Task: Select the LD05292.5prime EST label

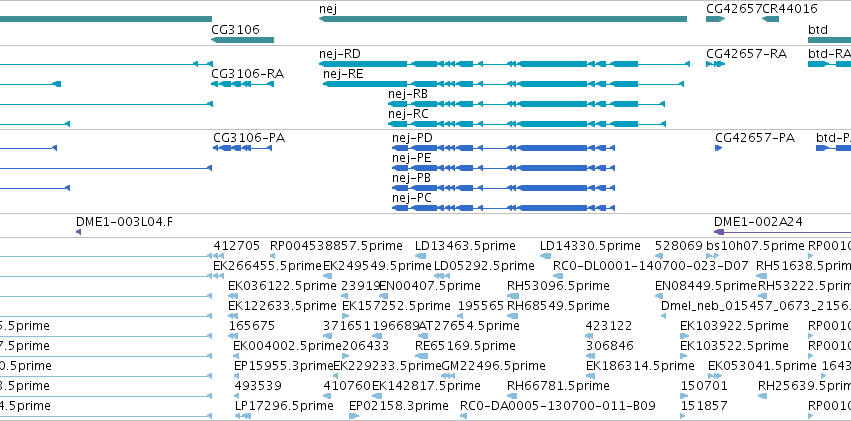Action: tap(484, 266)
